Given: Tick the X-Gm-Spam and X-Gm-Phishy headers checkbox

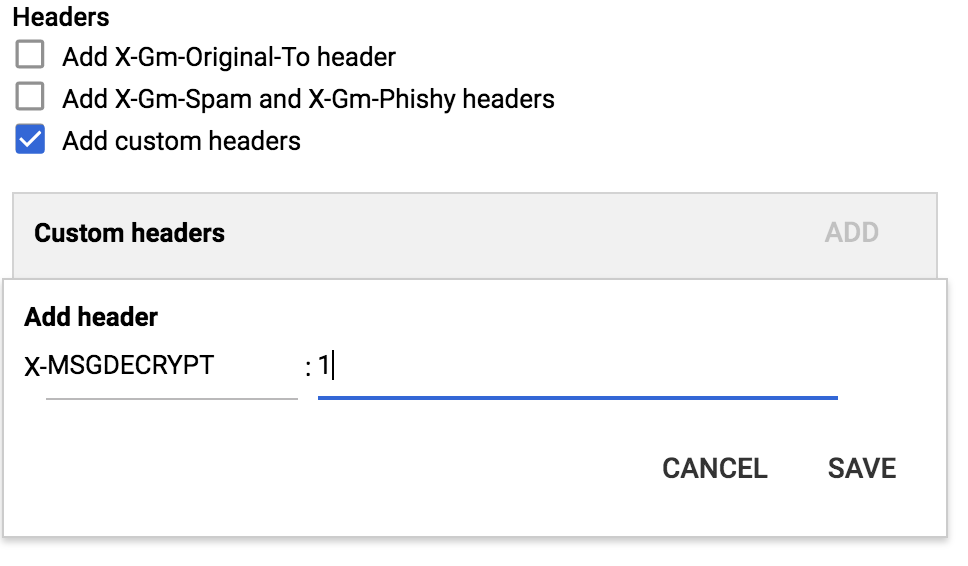Looking at the screenshot, I should click(30, 98).
